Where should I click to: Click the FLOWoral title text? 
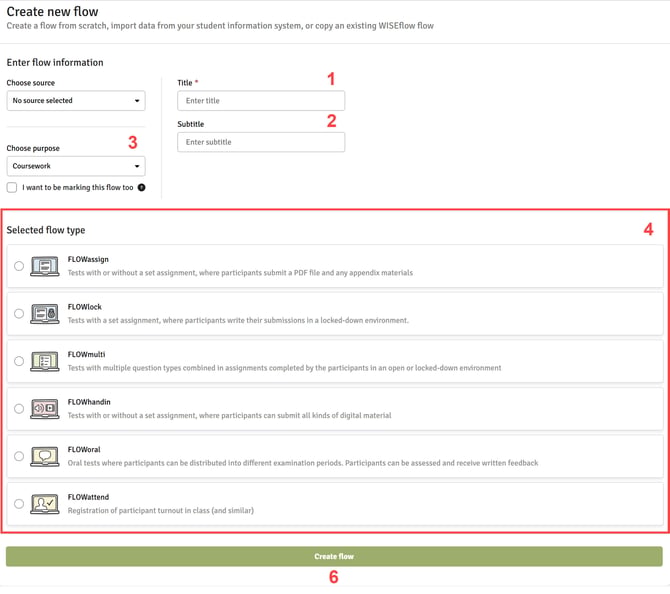pyautogui.click(x=84, y=450)
